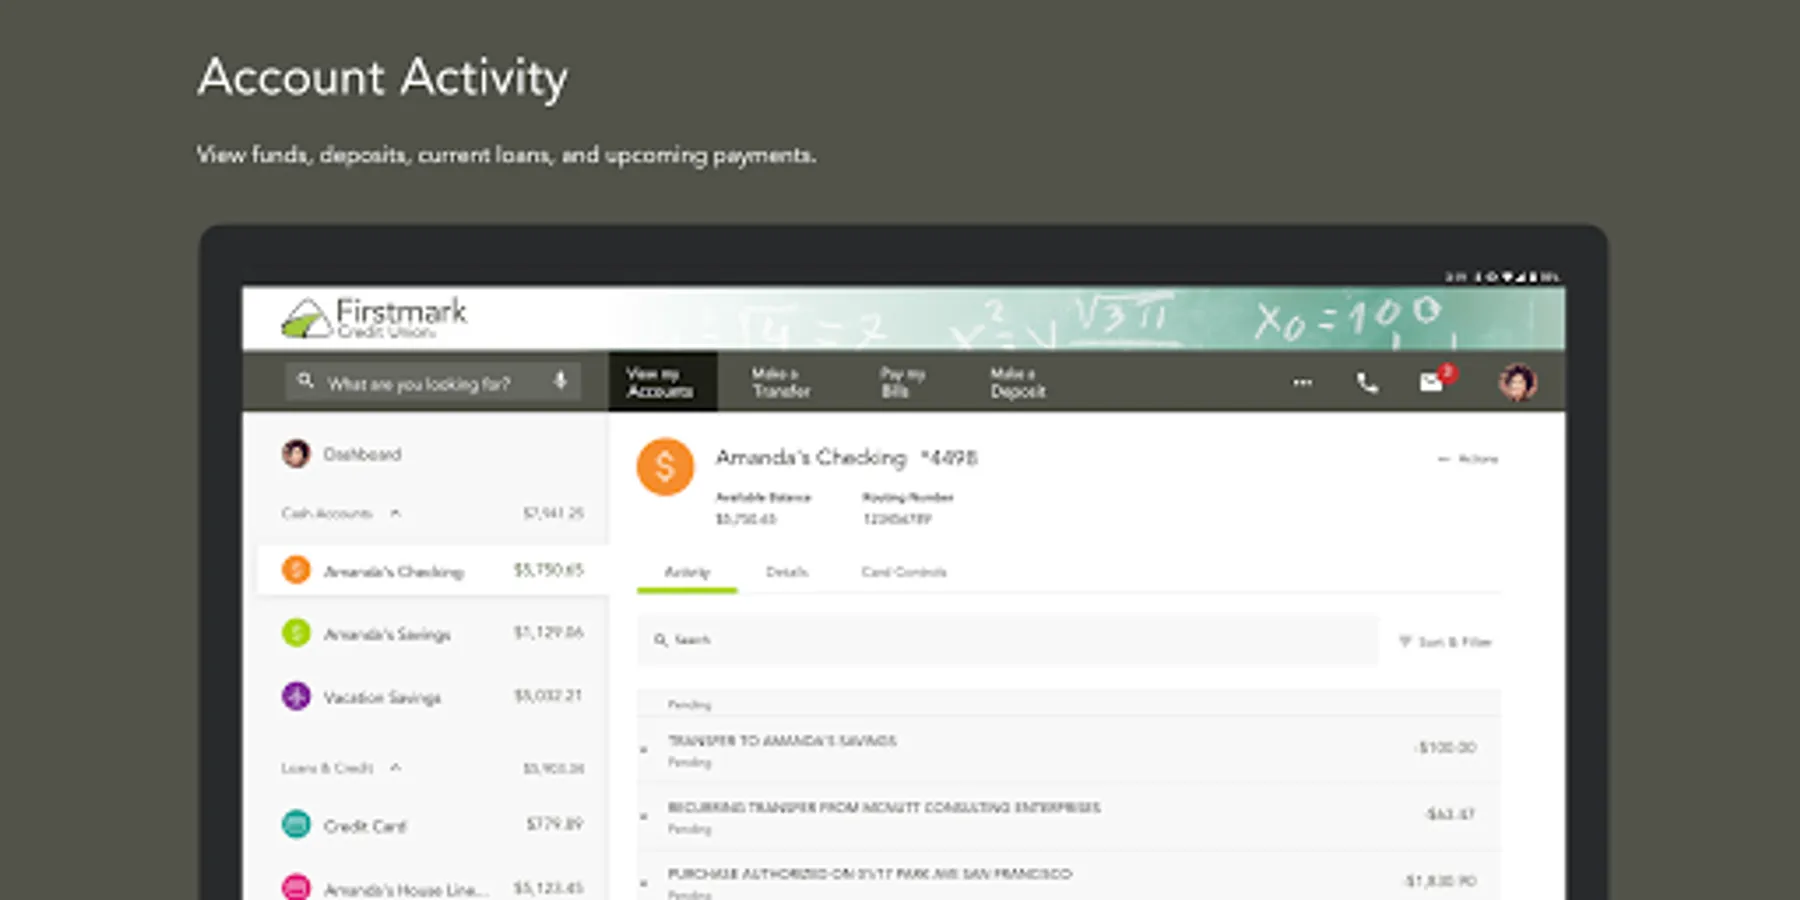Image resolution: width=1800 pixels, height=900 pixels.
Task: Click the Firstmark Credit Union logo
Action: (x=374, y=318)
